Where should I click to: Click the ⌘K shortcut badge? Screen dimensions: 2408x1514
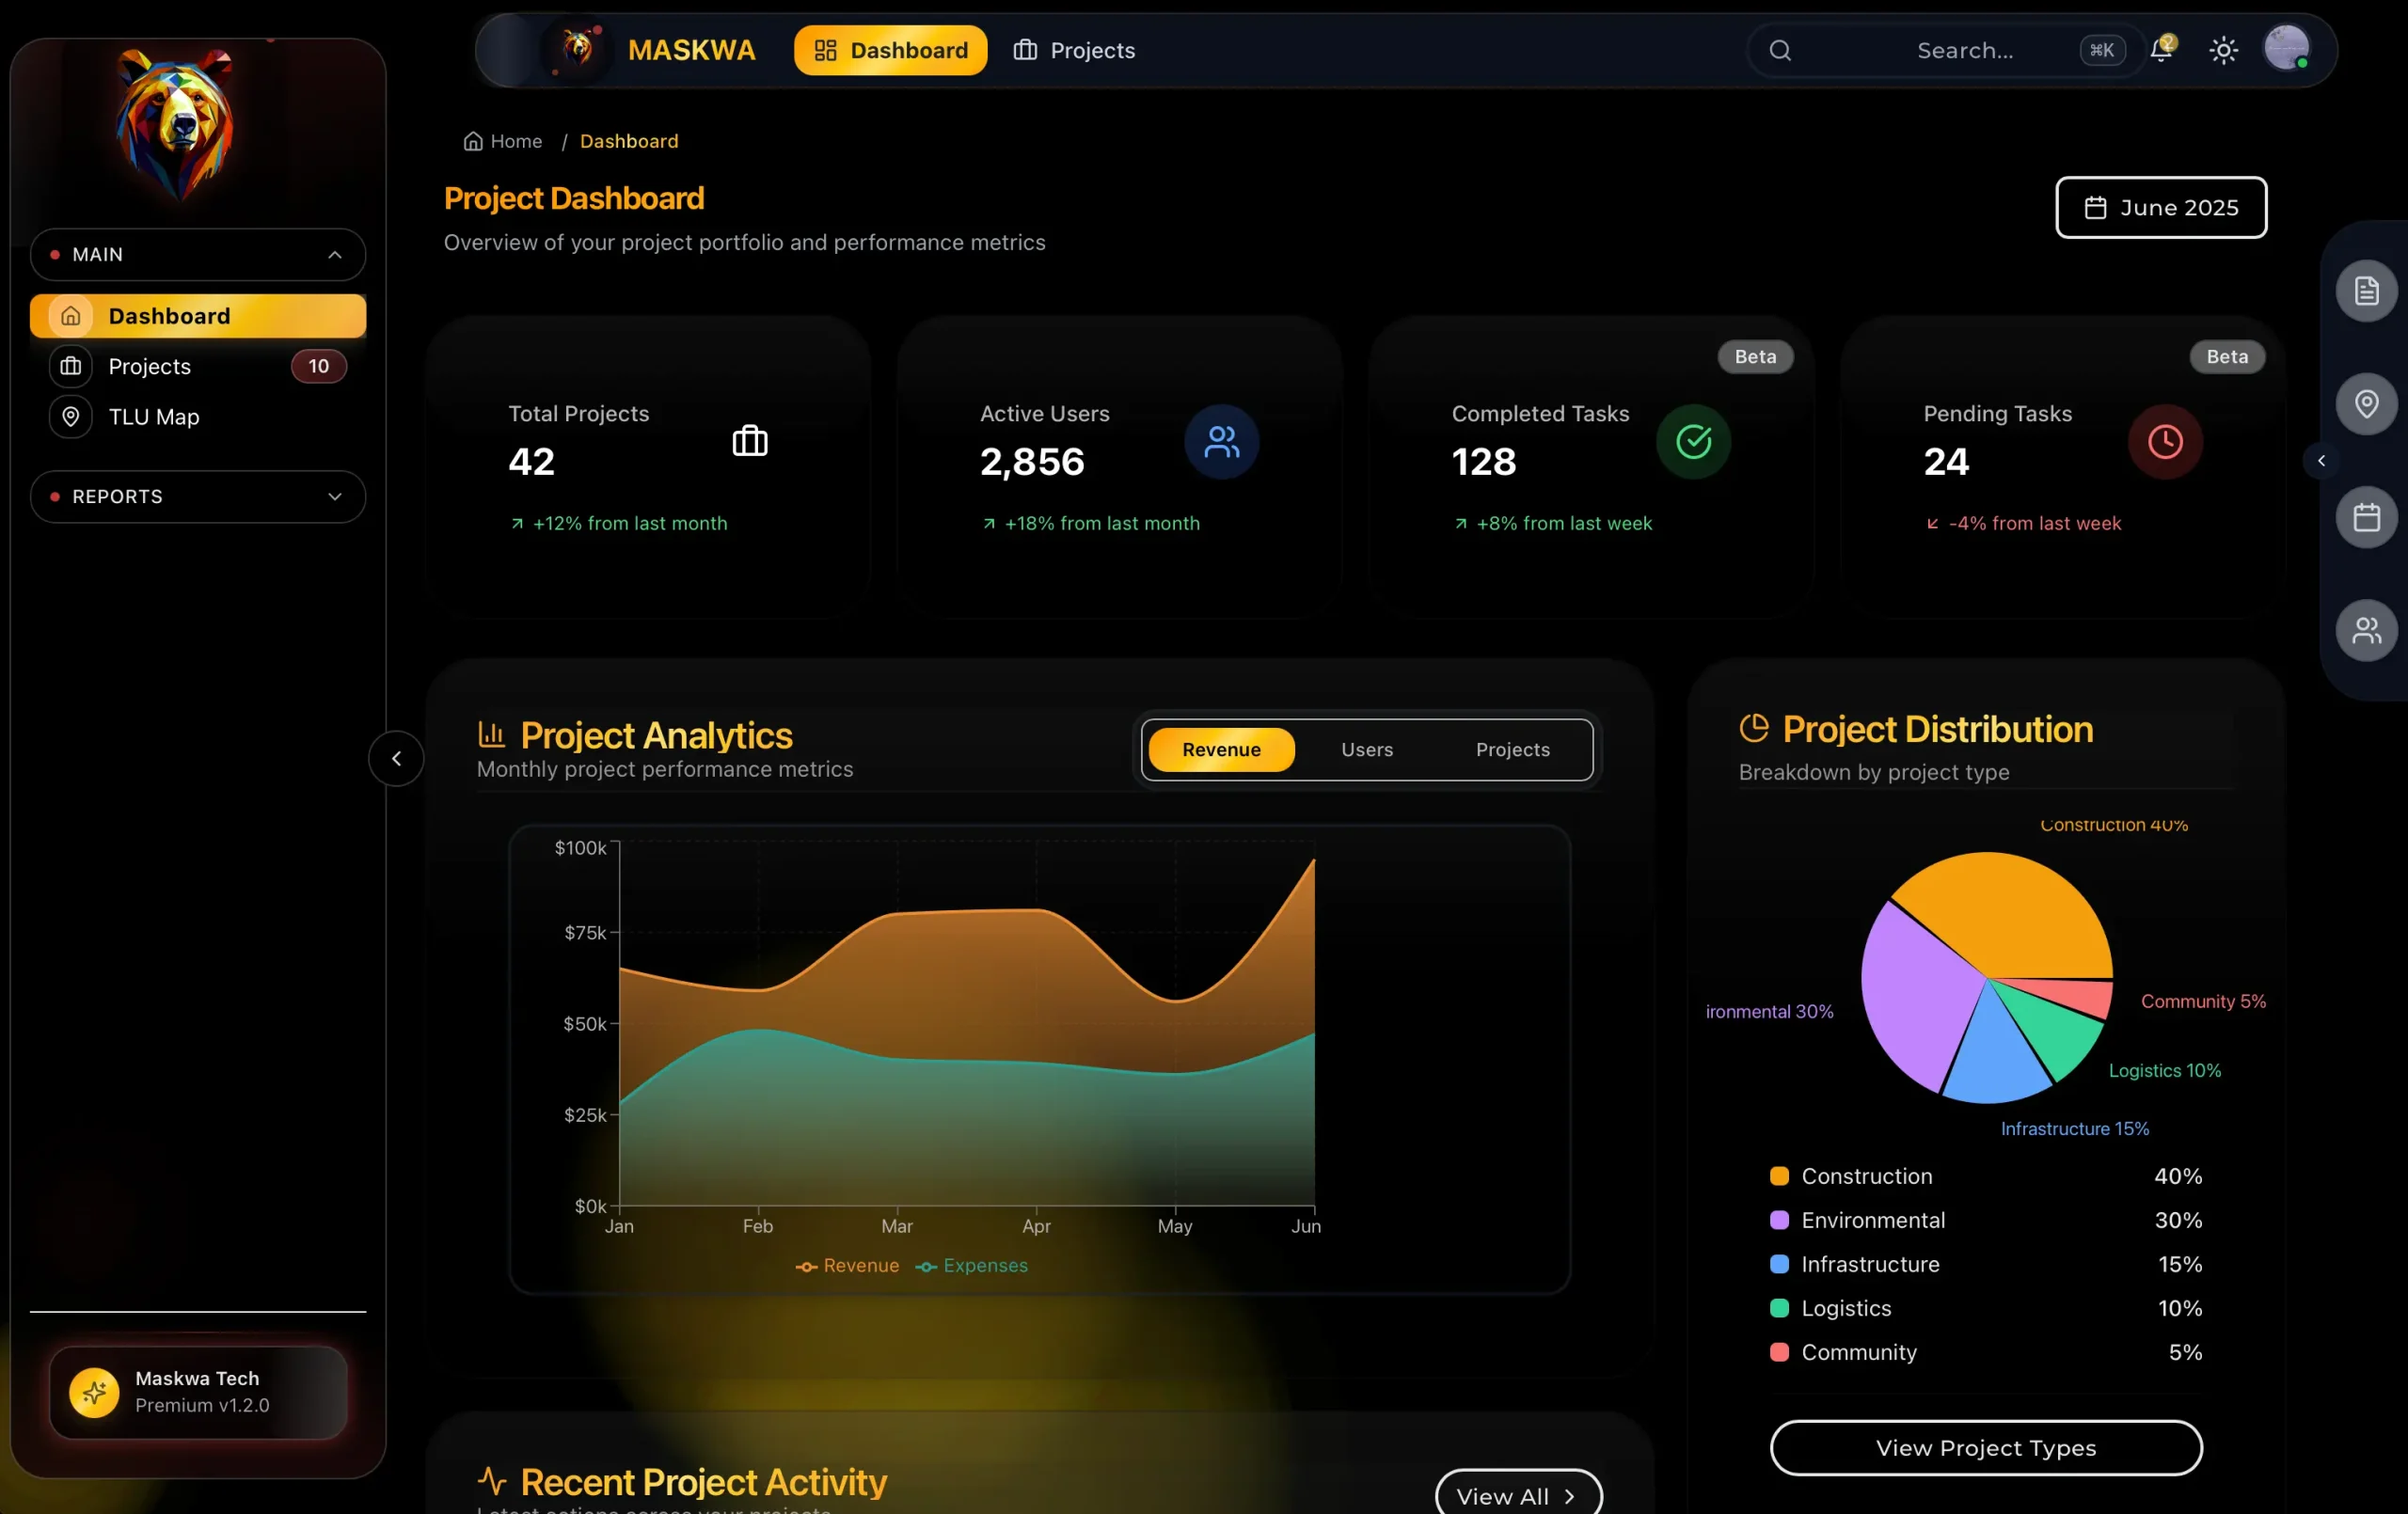pyautogui.click(x=2102, y=50)
